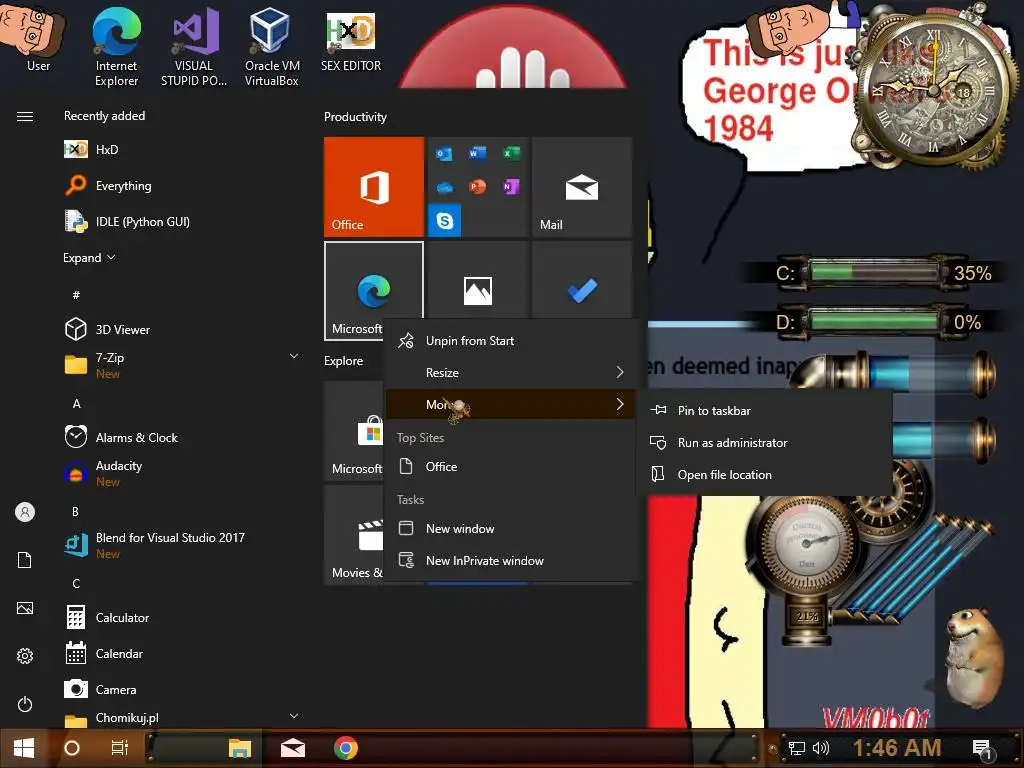Open 3D Viewer app
The width and height of the screenshot is (1024, 768).
coord(180,329)
